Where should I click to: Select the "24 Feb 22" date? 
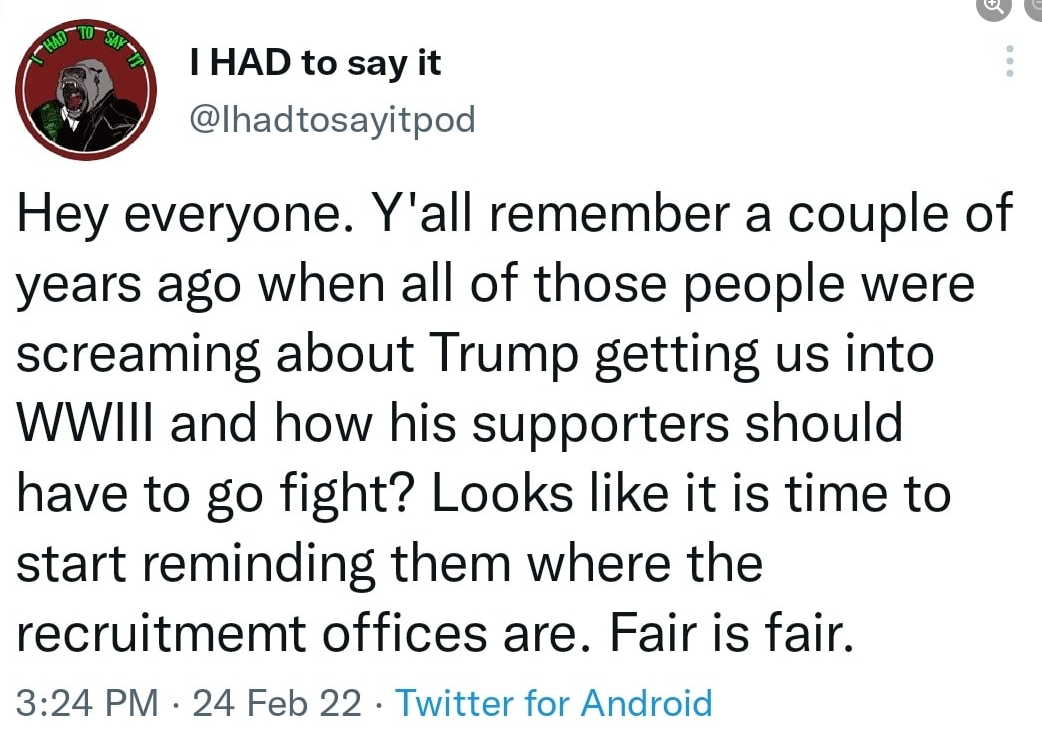click(x=277, y=703)
